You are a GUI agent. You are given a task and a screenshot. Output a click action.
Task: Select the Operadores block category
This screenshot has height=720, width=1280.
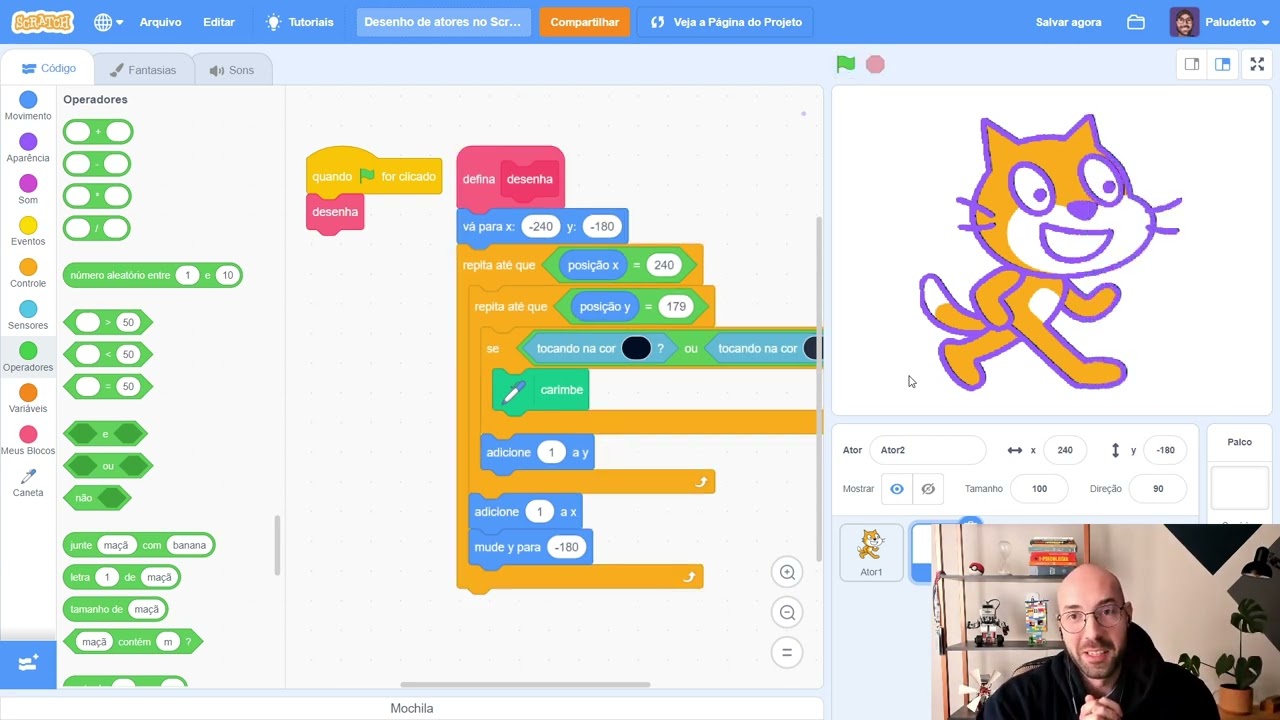[28, 357]
